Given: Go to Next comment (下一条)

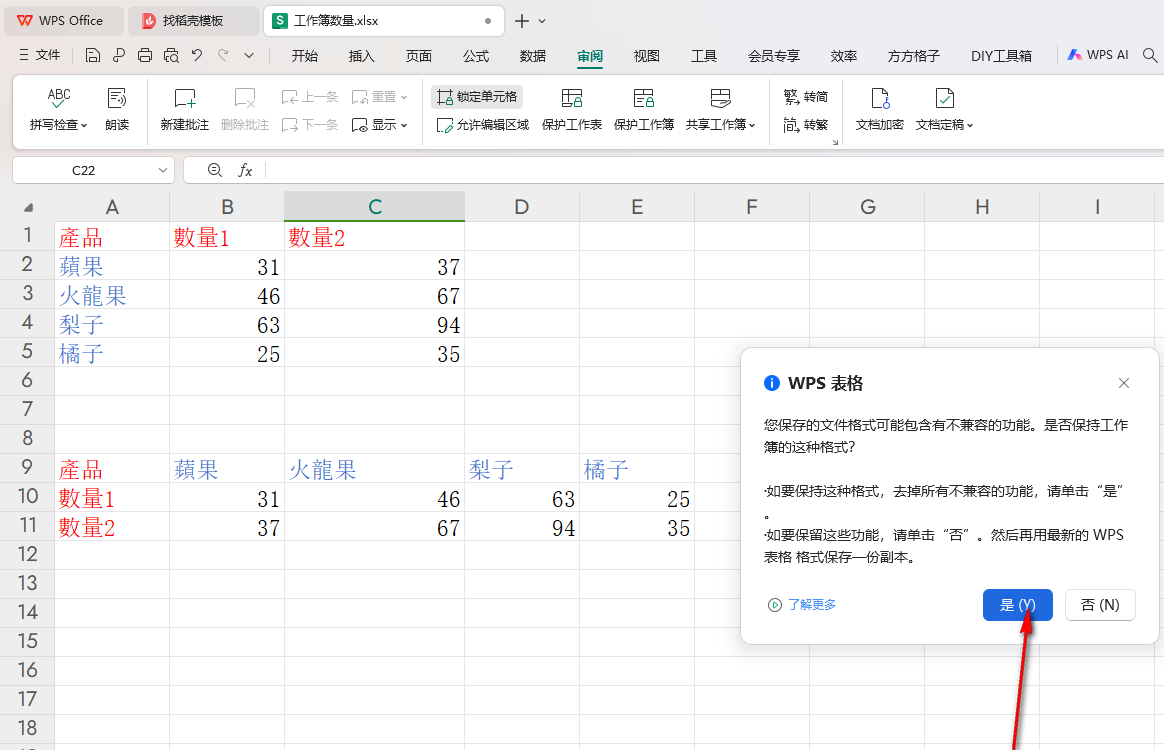Looking at the screenshot, I should coord(310,125).
